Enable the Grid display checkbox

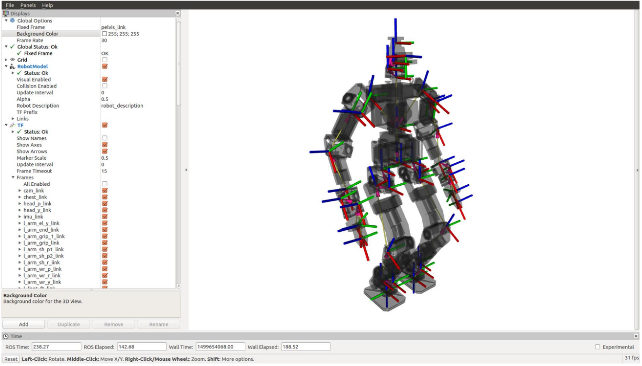pos(105,60)
